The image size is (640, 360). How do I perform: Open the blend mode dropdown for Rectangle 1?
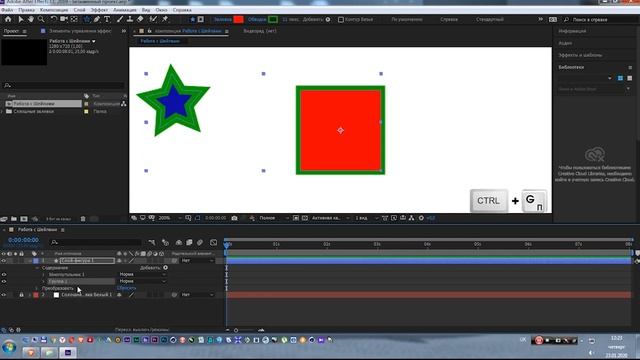[x=142, y=275]
